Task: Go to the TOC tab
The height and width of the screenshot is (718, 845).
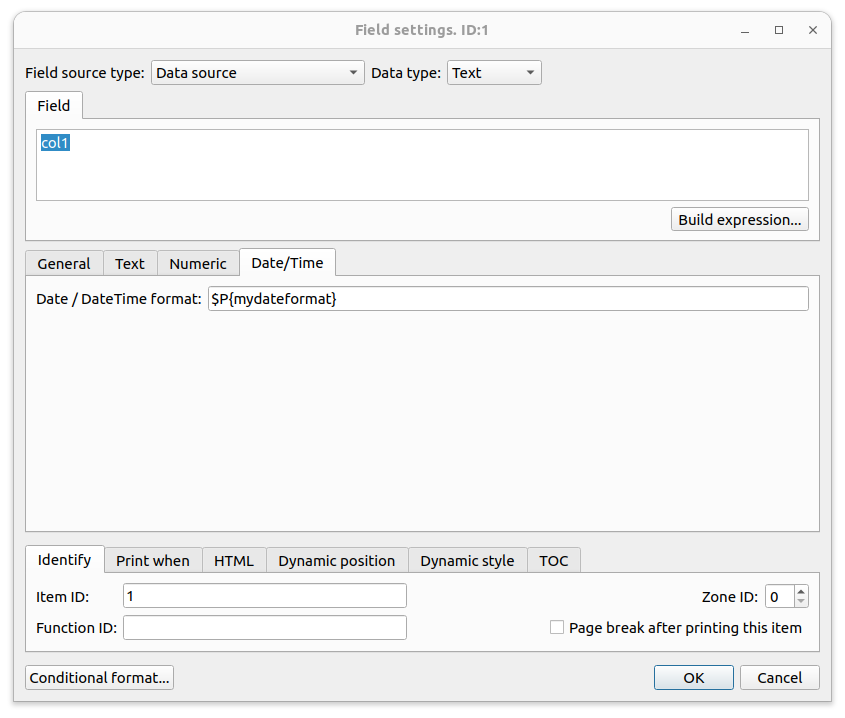Action: pyautogui.click(x=553, y=561)
